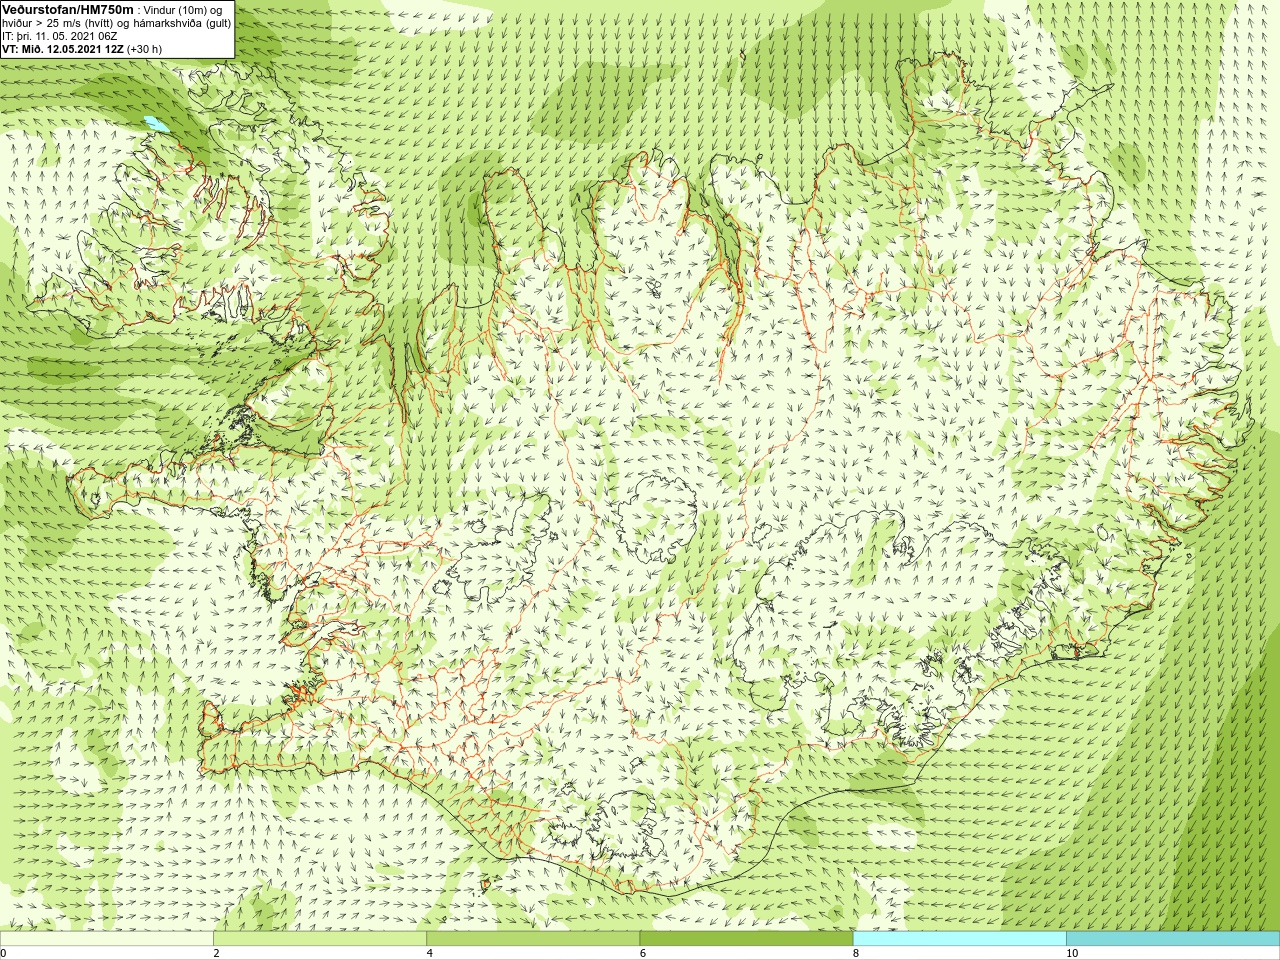Click the legend value label '2'
This screenshot has height=960, width=1280.
[x=216, y=953]
